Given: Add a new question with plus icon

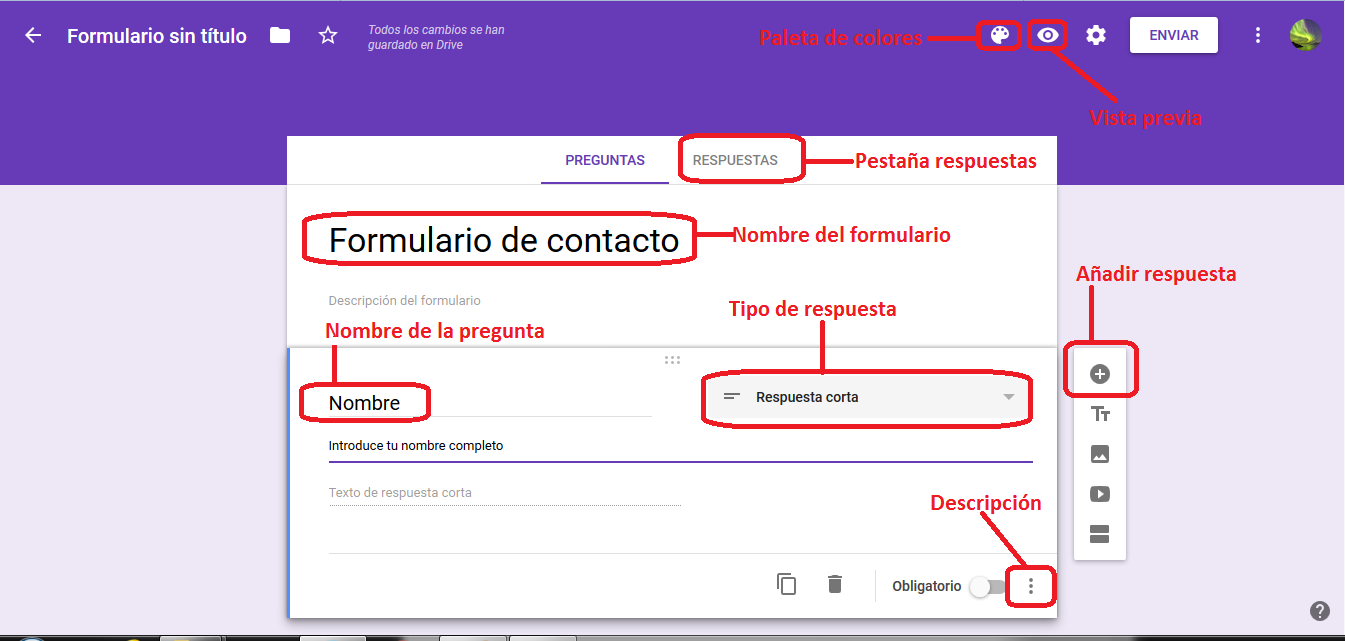Looking at the screenshot, I should [1100, 374].
